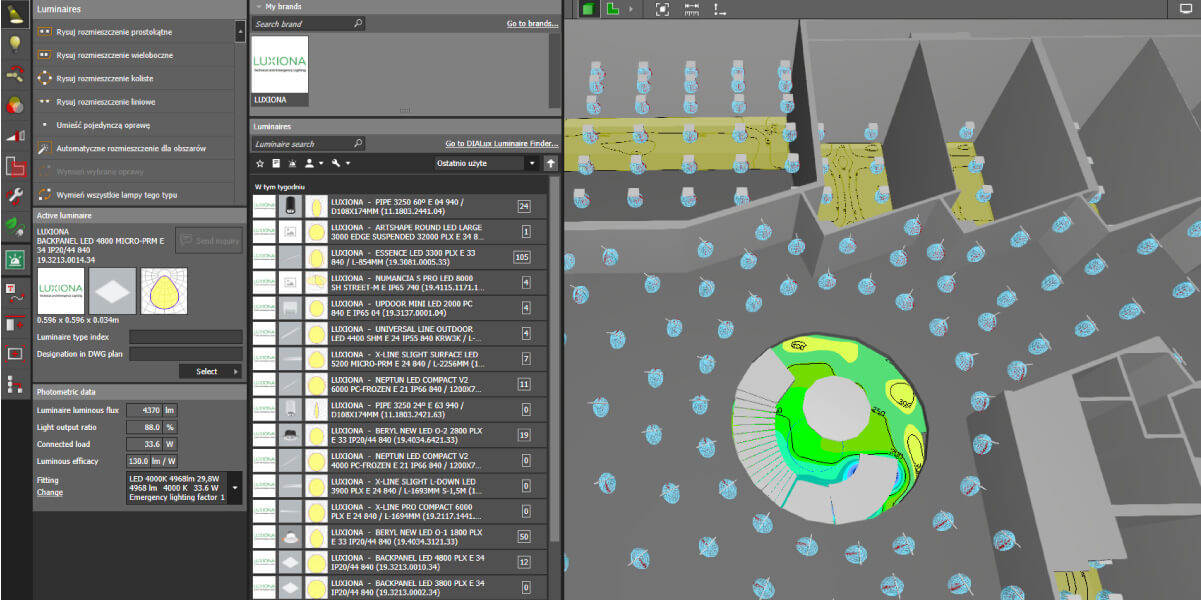Click the wrench maintenance sidebar icon

(15, 197)
